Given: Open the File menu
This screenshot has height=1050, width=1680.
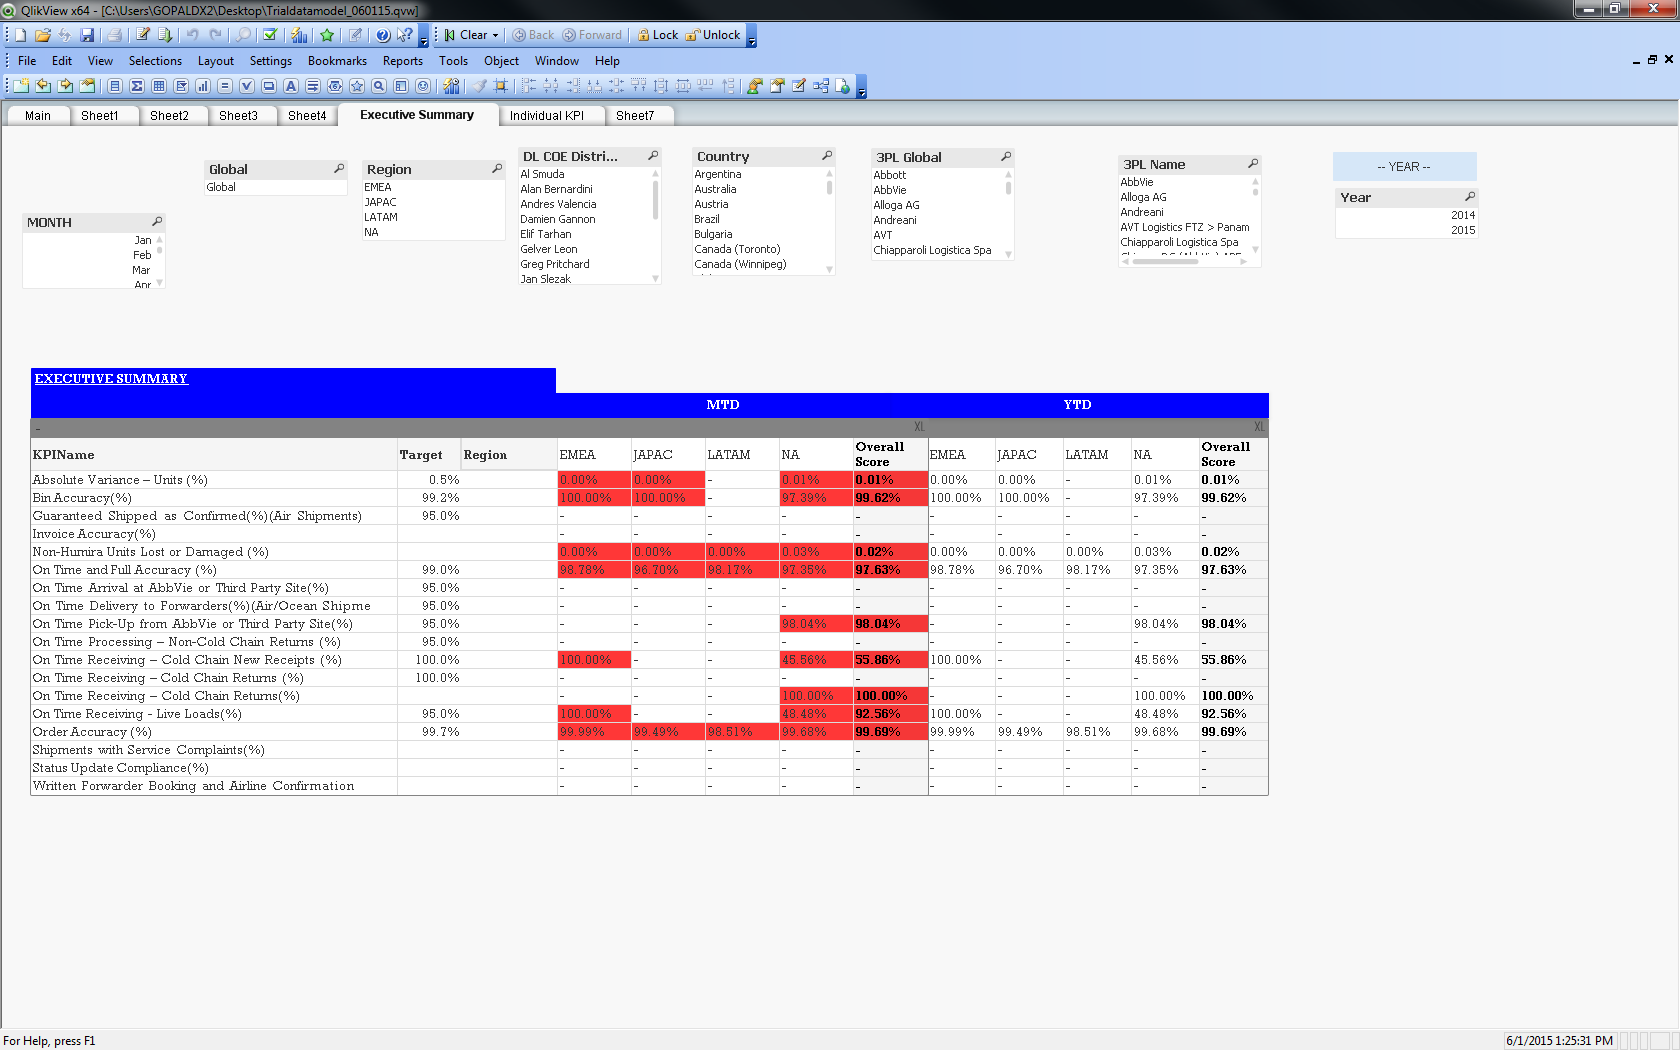Looking at the screenshot, I should point(27,61).
